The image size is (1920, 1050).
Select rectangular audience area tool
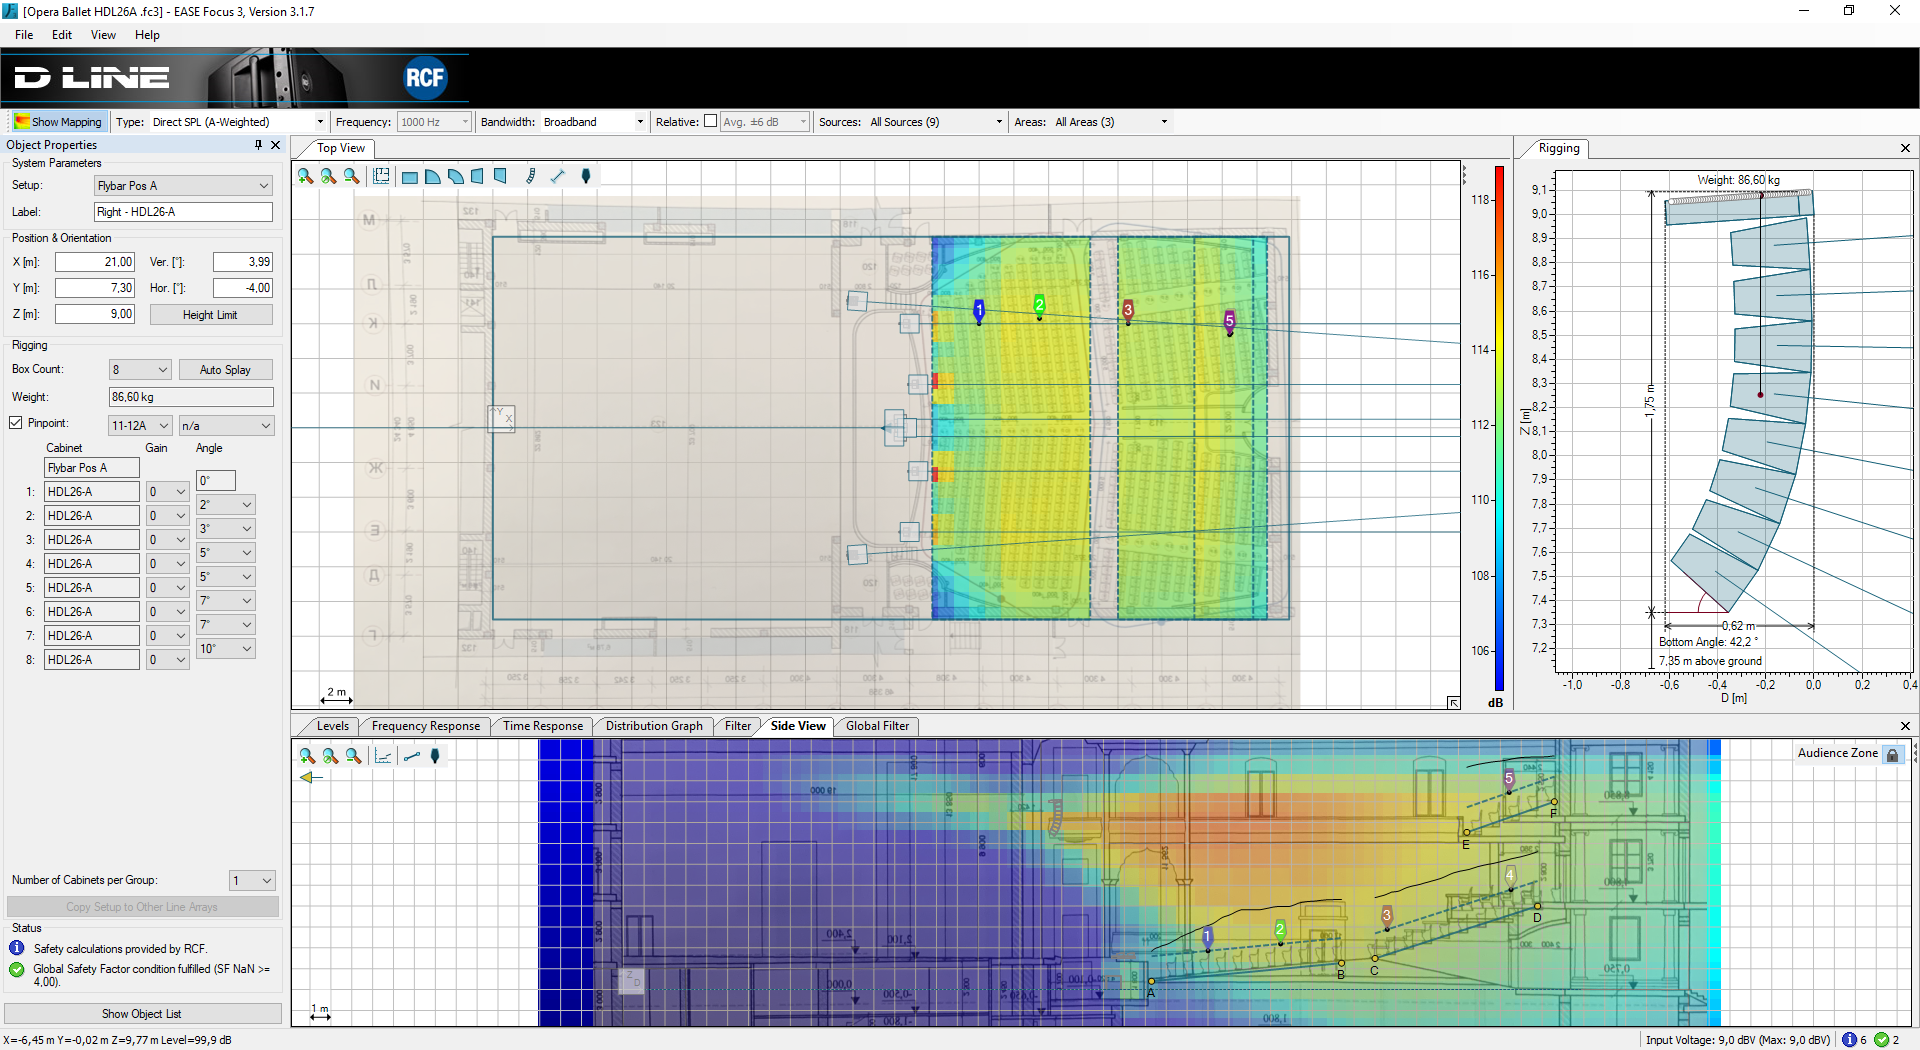tap(410, 177)
